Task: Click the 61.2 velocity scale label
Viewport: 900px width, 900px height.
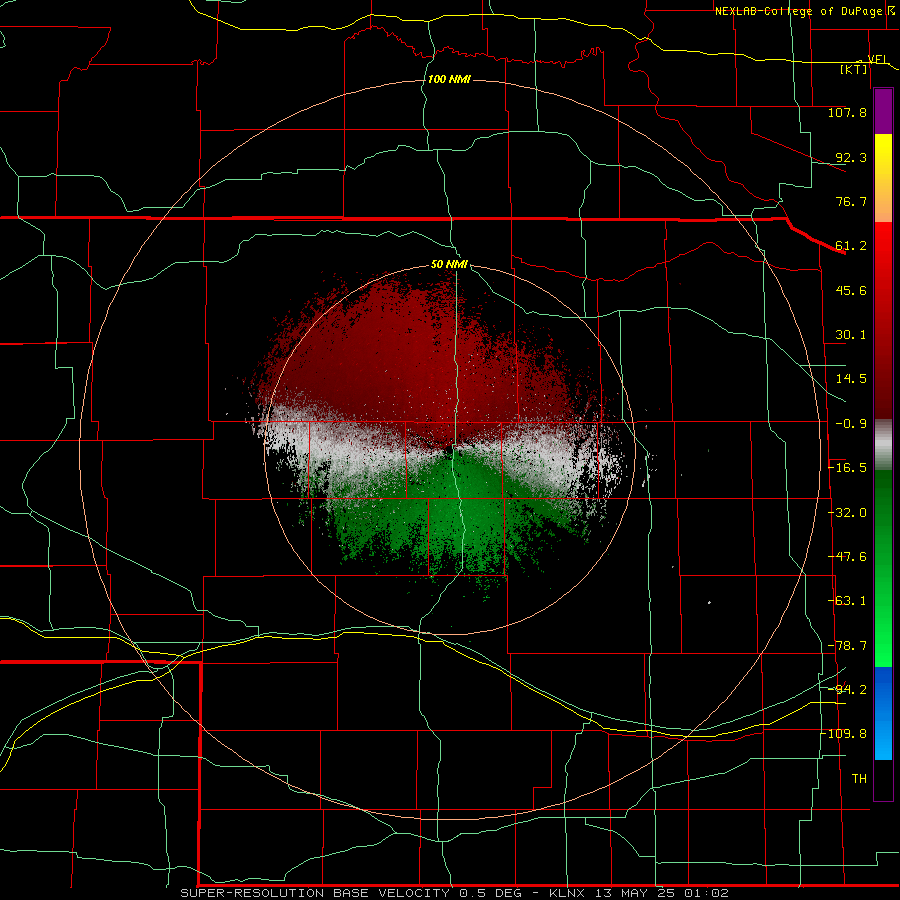Action: click(x=851, y=246)
